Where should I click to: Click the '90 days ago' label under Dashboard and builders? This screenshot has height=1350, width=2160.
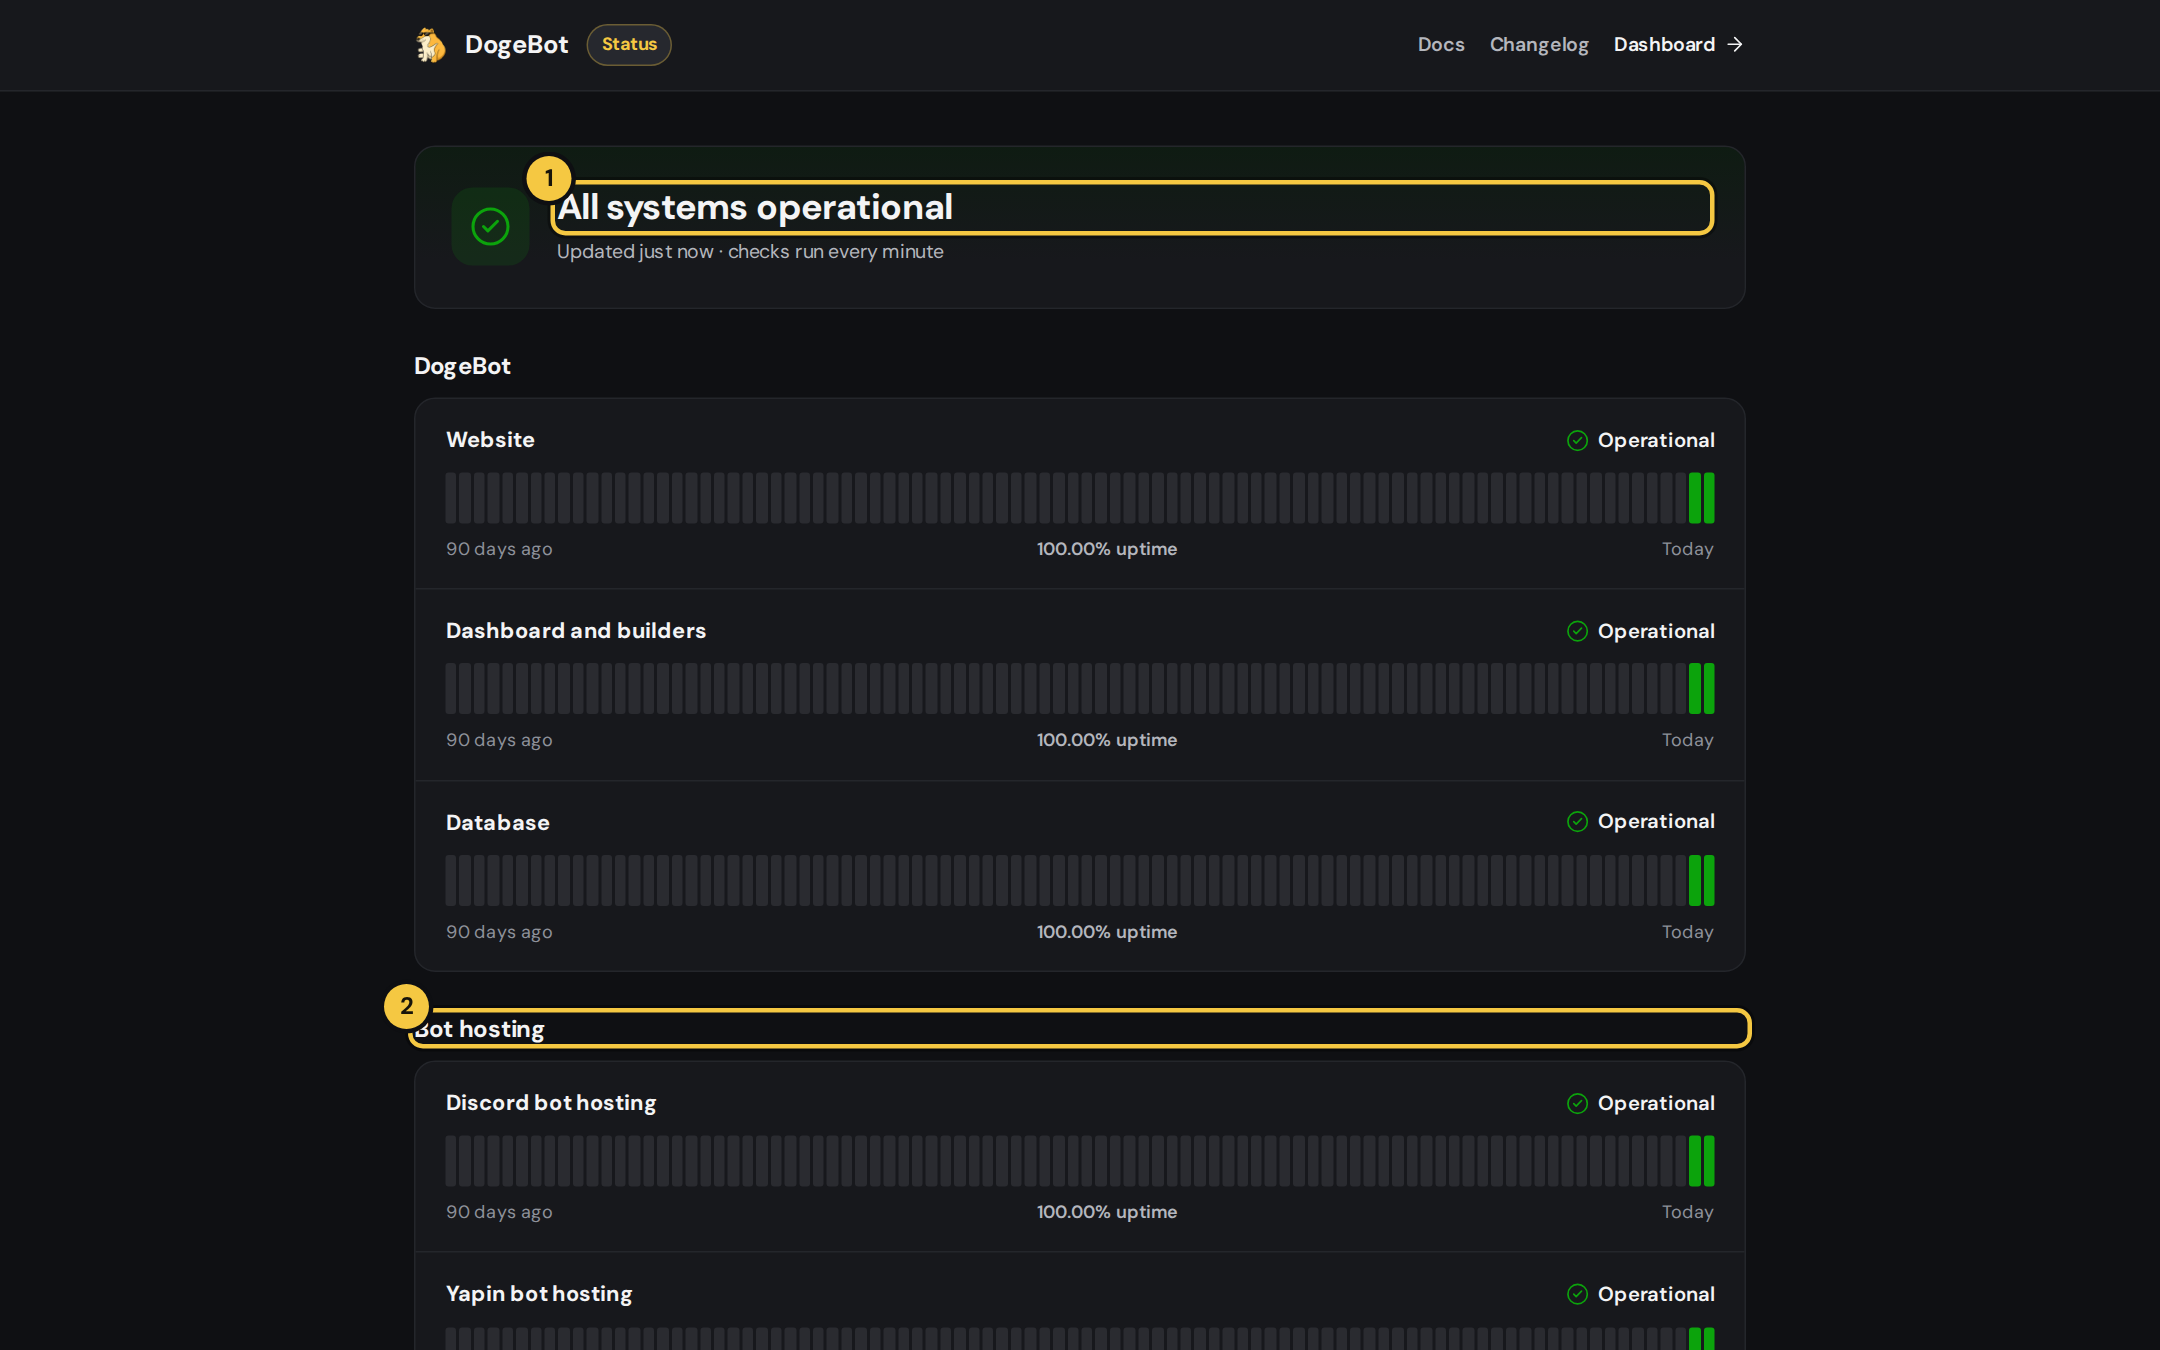[499, 740]
